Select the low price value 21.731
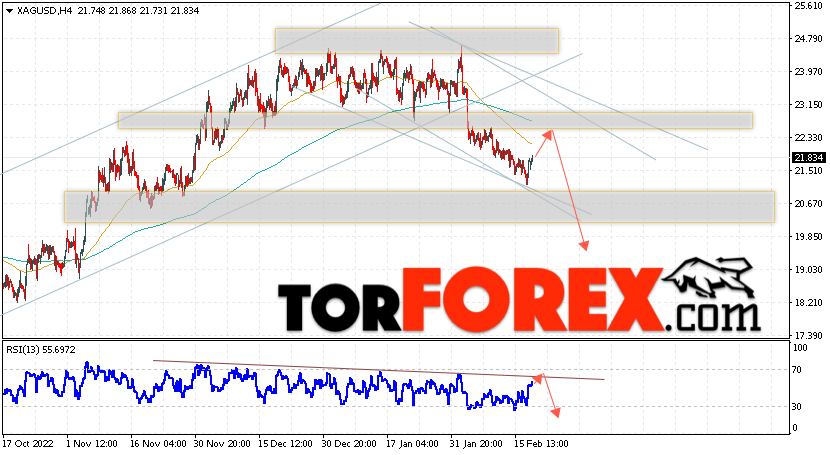Image resolution: width=830 pixels, height=455 pixels. (155, 11)
